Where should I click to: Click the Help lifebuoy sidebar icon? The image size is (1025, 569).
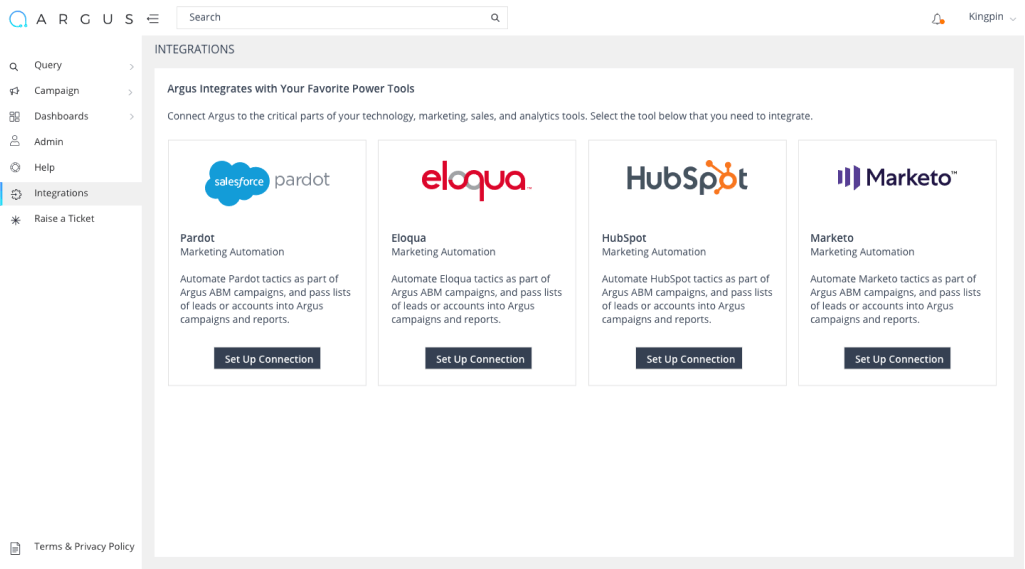coord(15,167)
